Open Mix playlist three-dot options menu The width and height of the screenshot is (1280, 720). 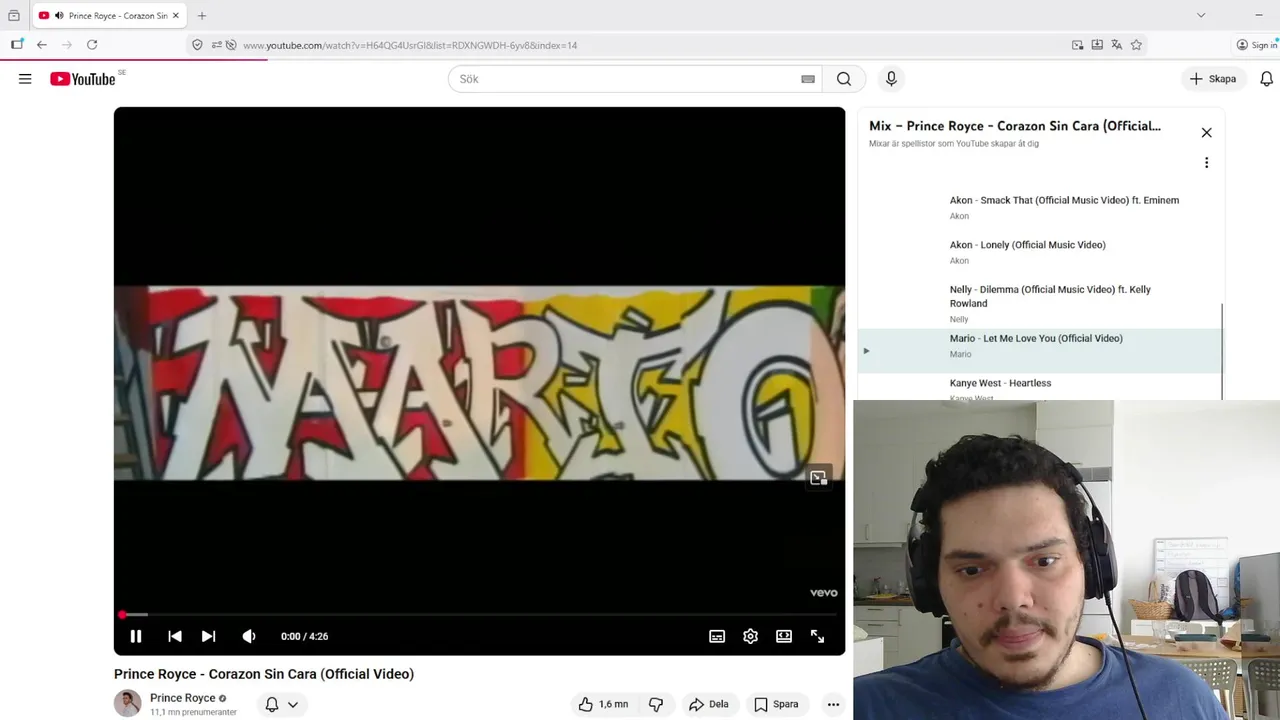1206,163
